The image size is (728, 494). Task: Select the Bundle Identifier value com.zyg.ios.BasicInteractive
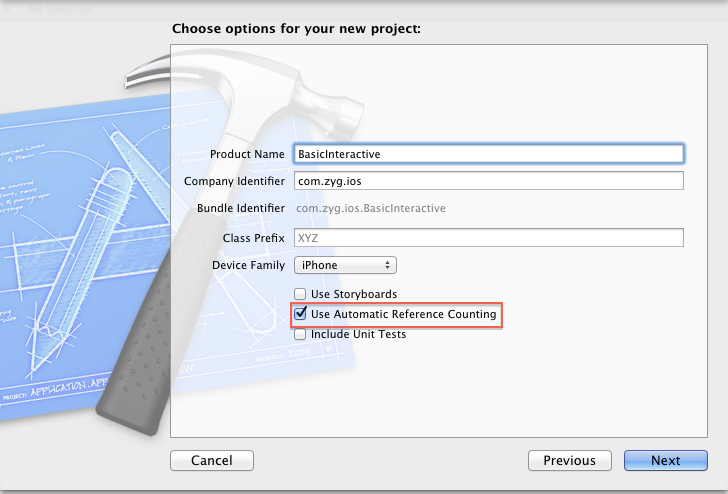371,208
